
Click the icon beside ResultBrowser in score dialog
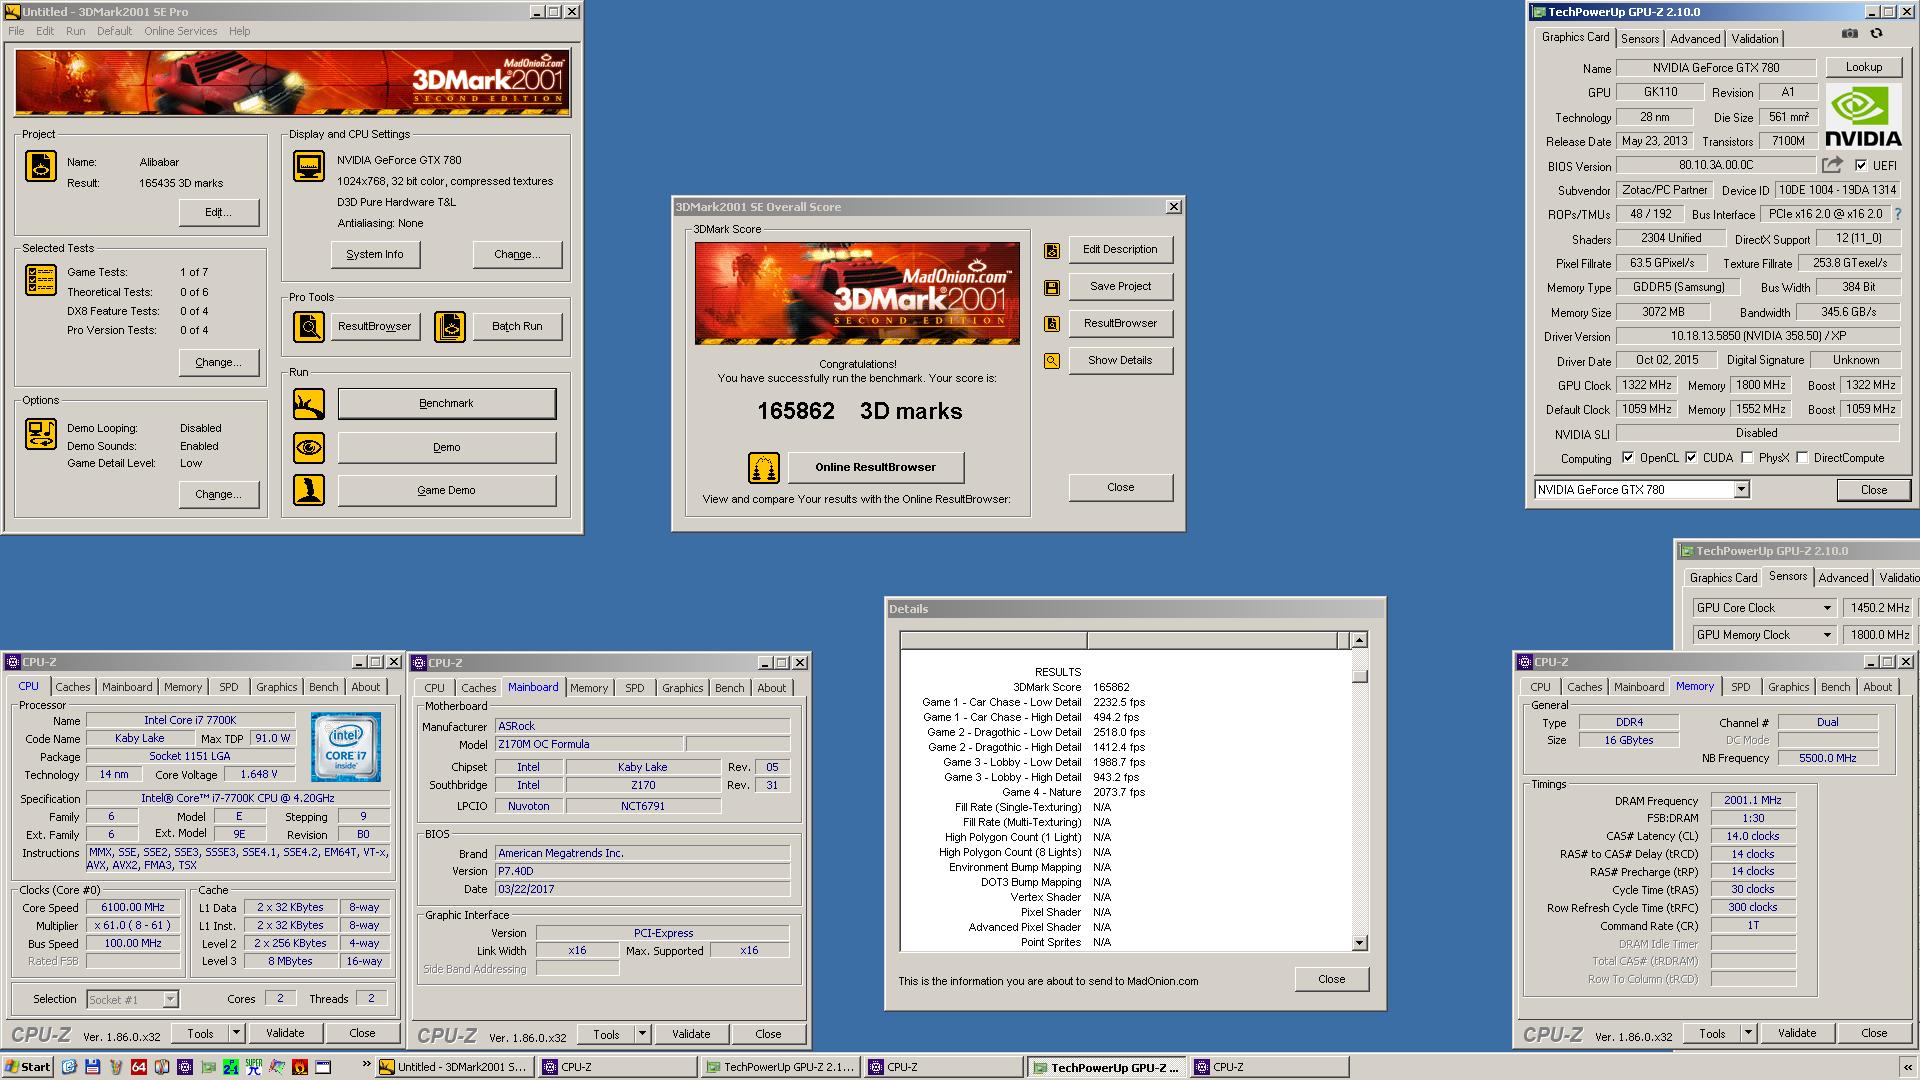click(1052, 324)
